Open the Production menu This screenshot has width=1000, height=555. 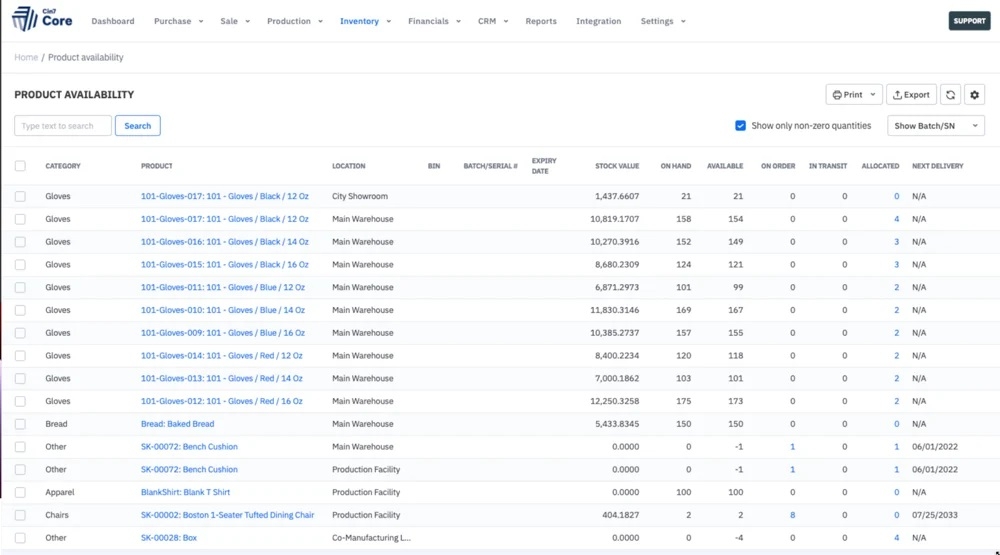pos(294,21)
